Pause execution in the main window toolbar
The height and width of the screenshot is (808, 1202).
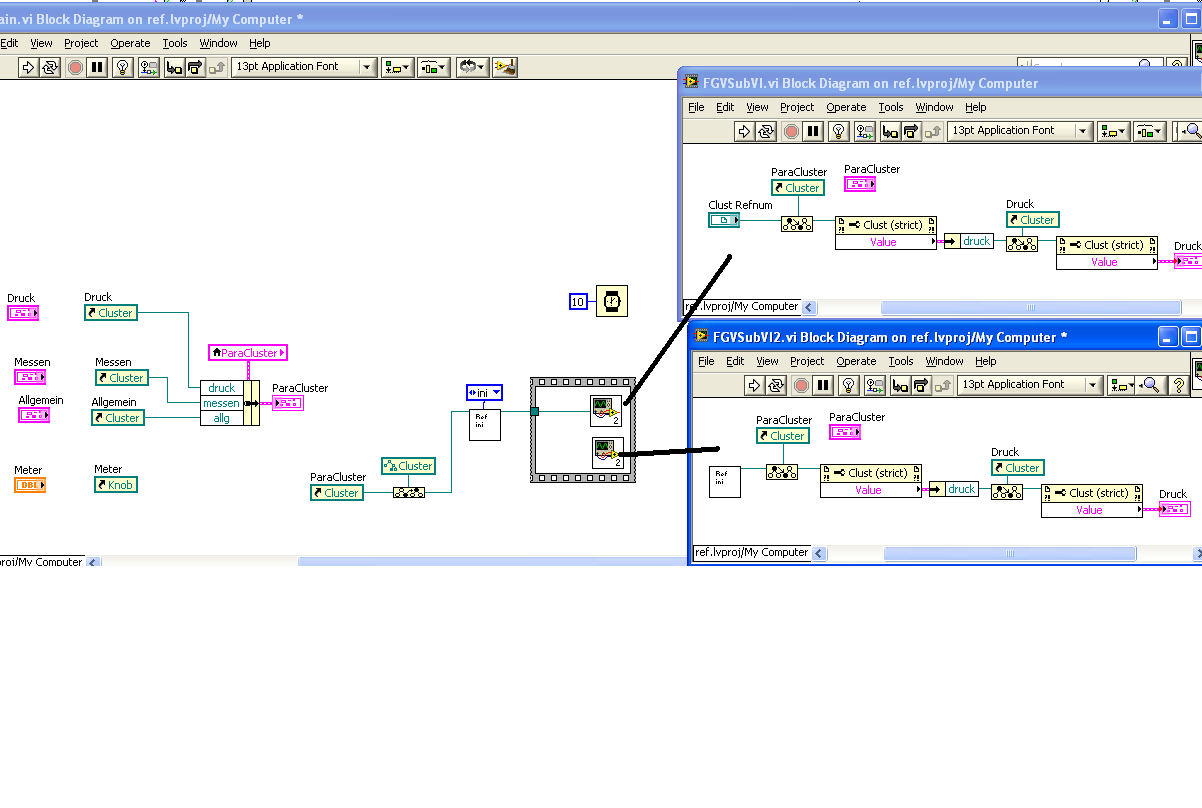click(x=97, y=67)
